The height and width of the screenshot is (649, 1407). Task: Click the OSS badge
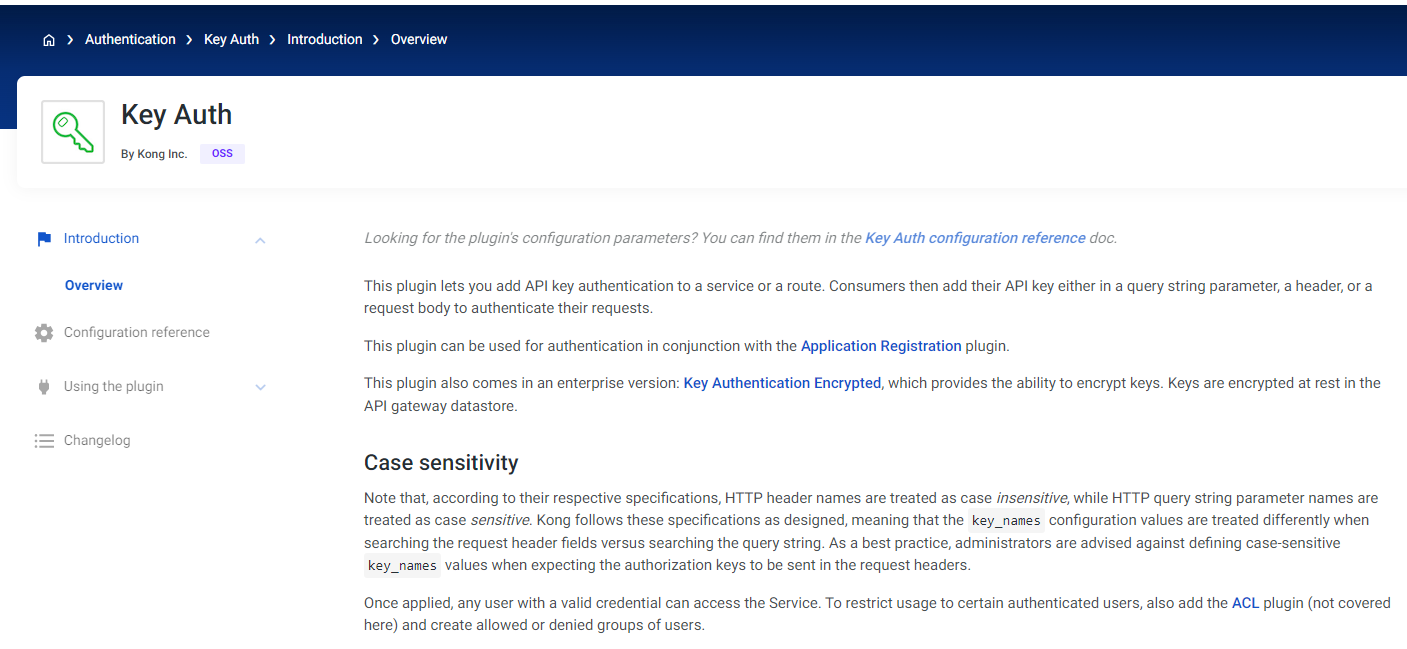point(222,154)
